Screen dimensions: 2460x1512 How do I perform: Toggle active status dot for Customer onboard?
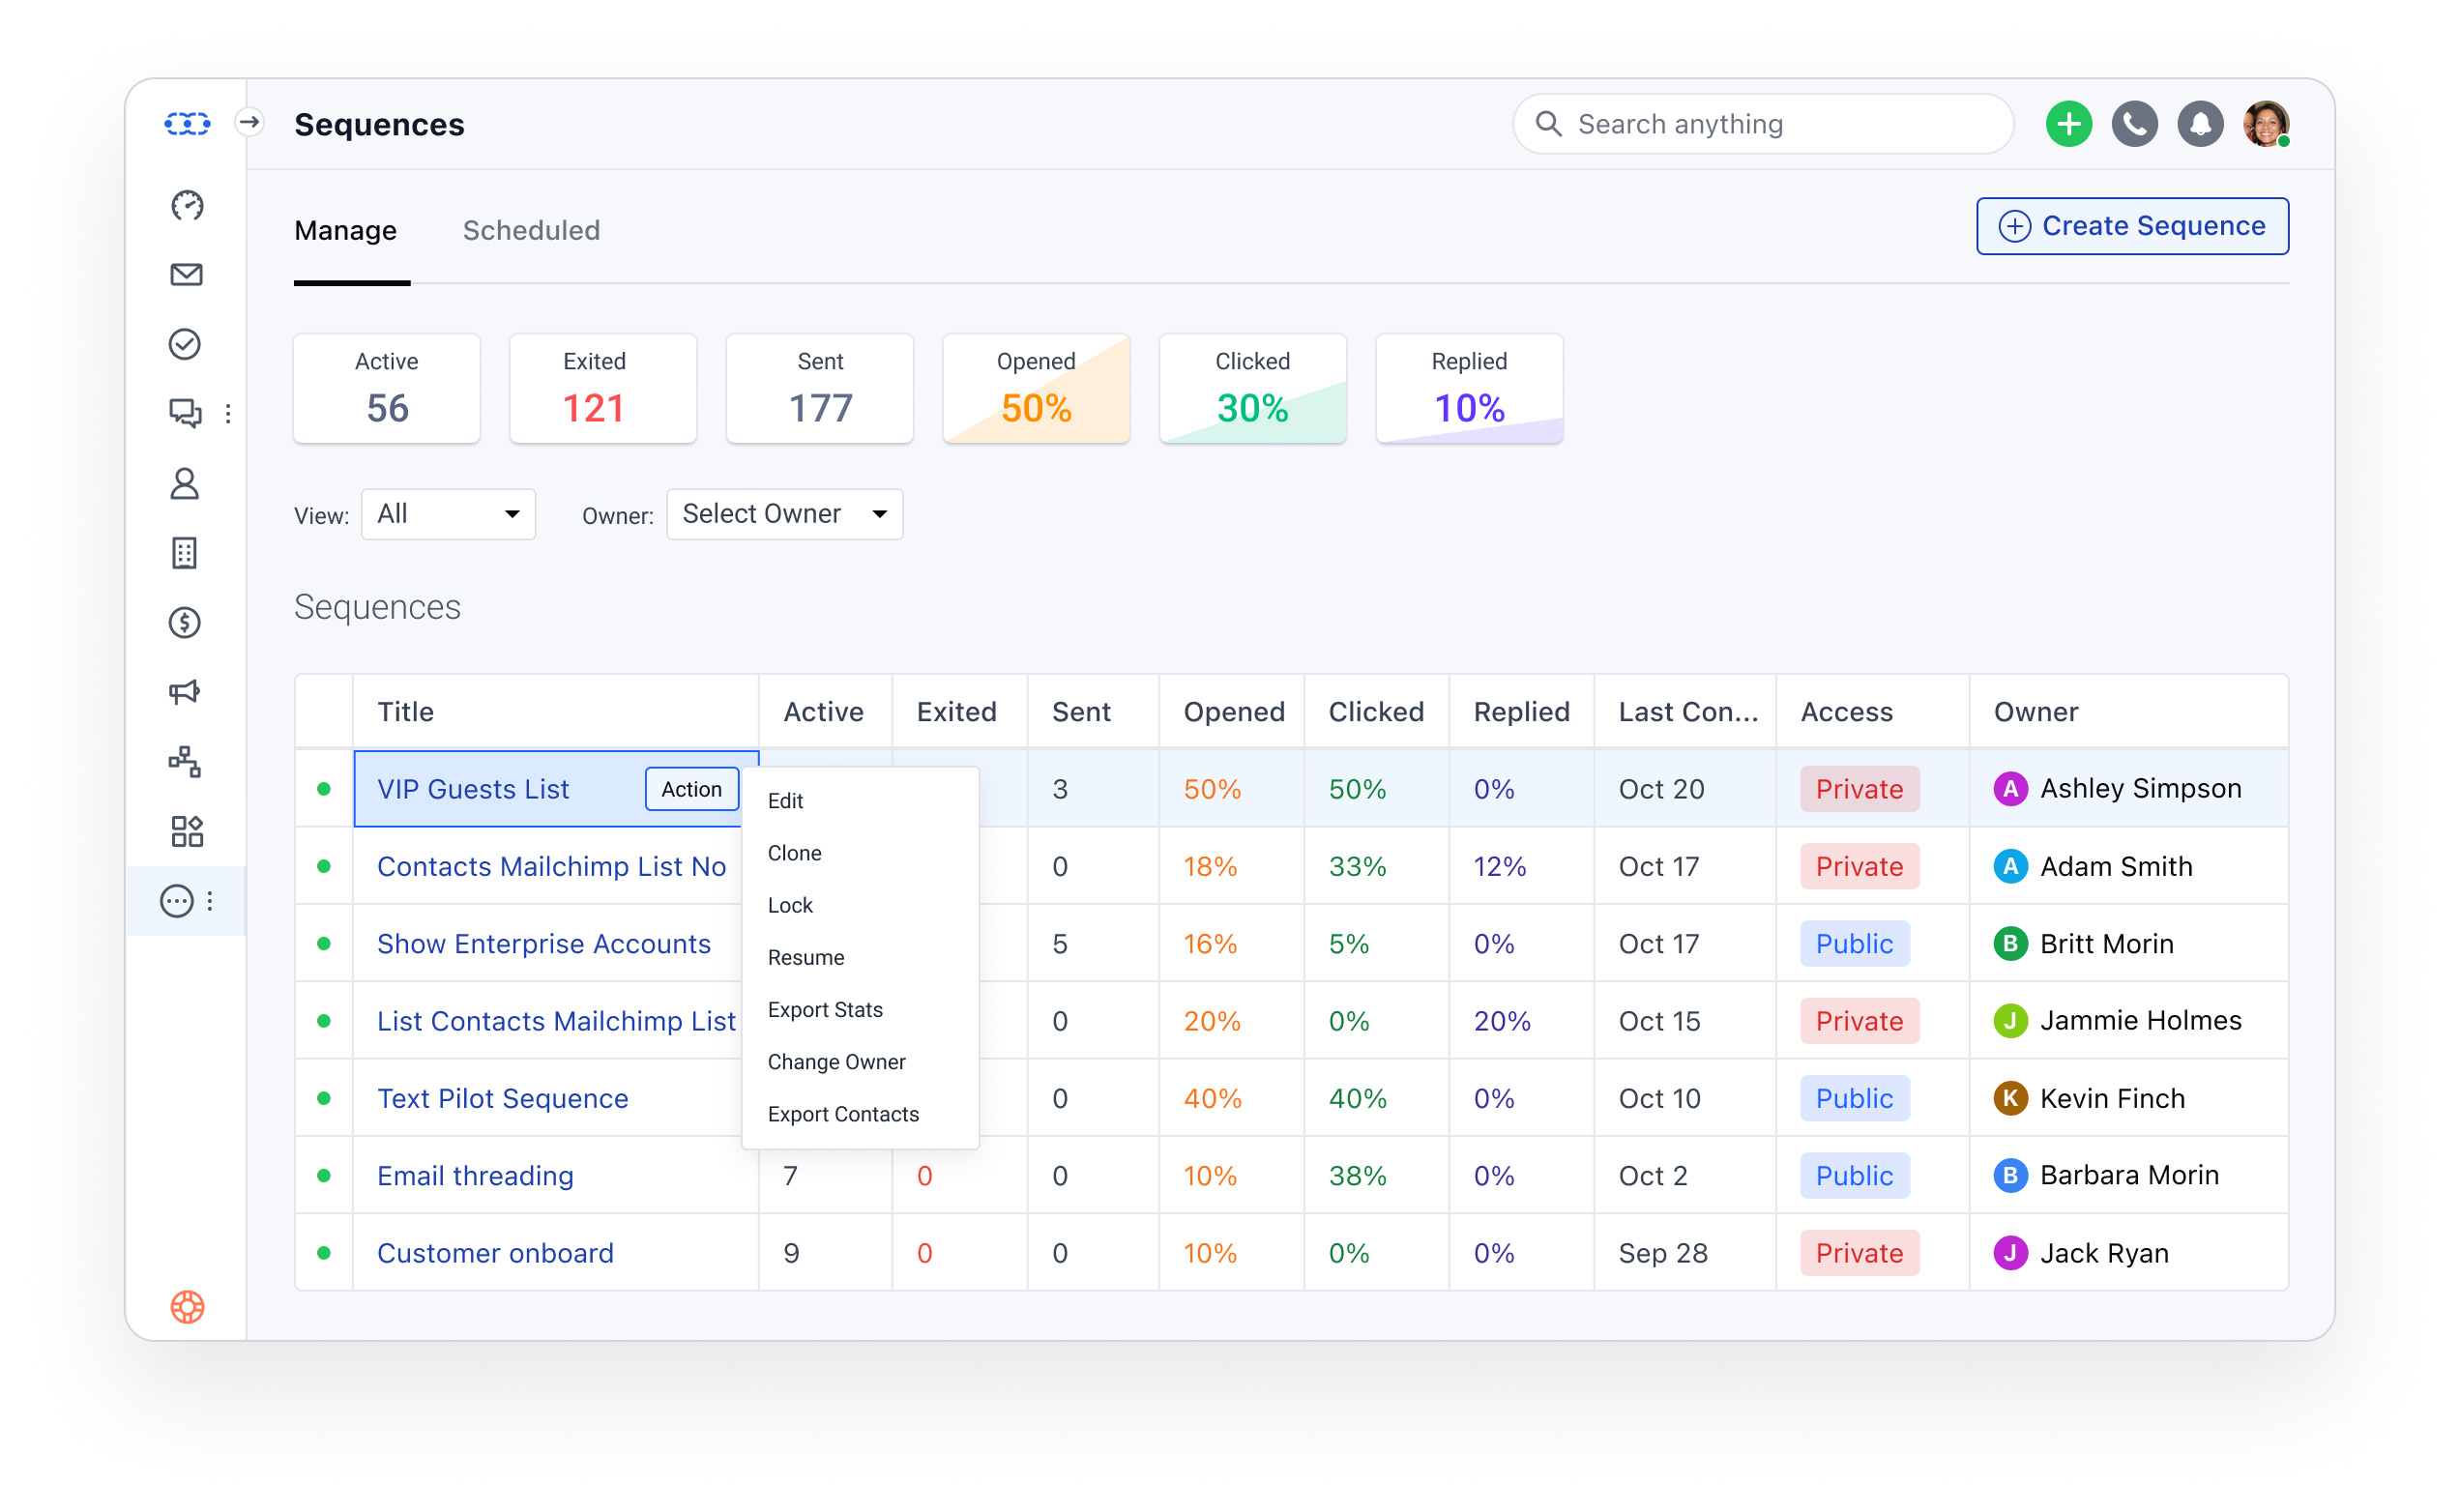pos(325,1252)
